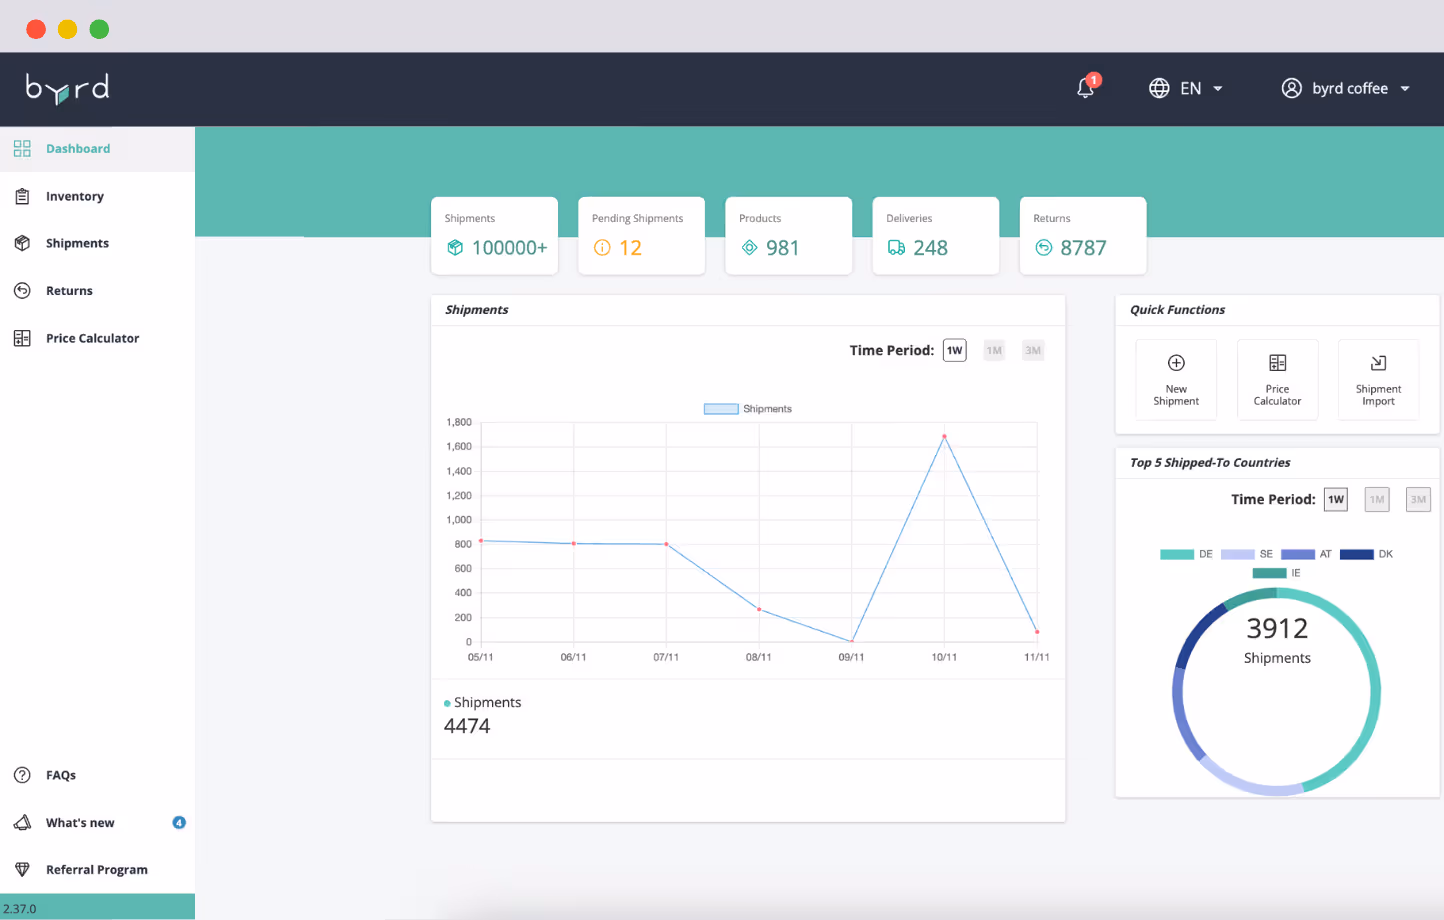Select 1M time period for Shipments chart
Viewport: 1444px width, 920px height.
tap(994, 350)
